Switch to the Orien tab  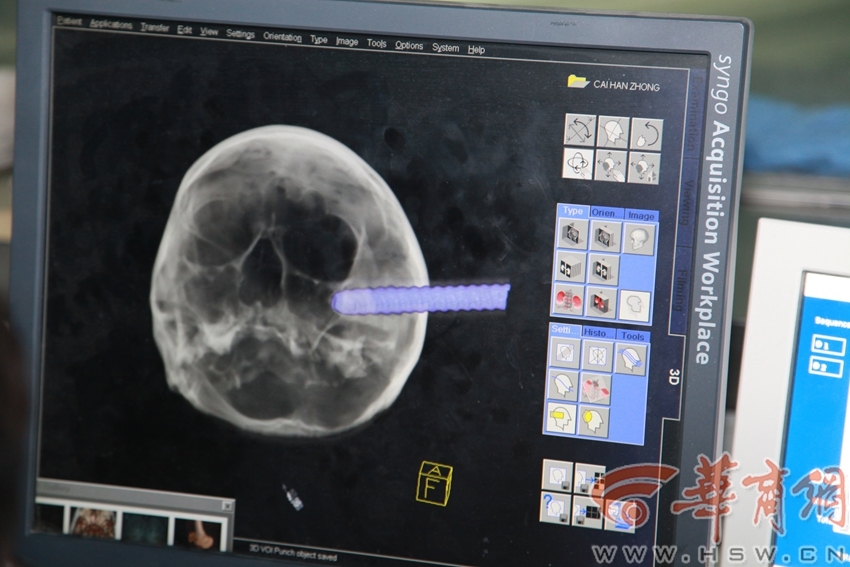tap(604, 212)
